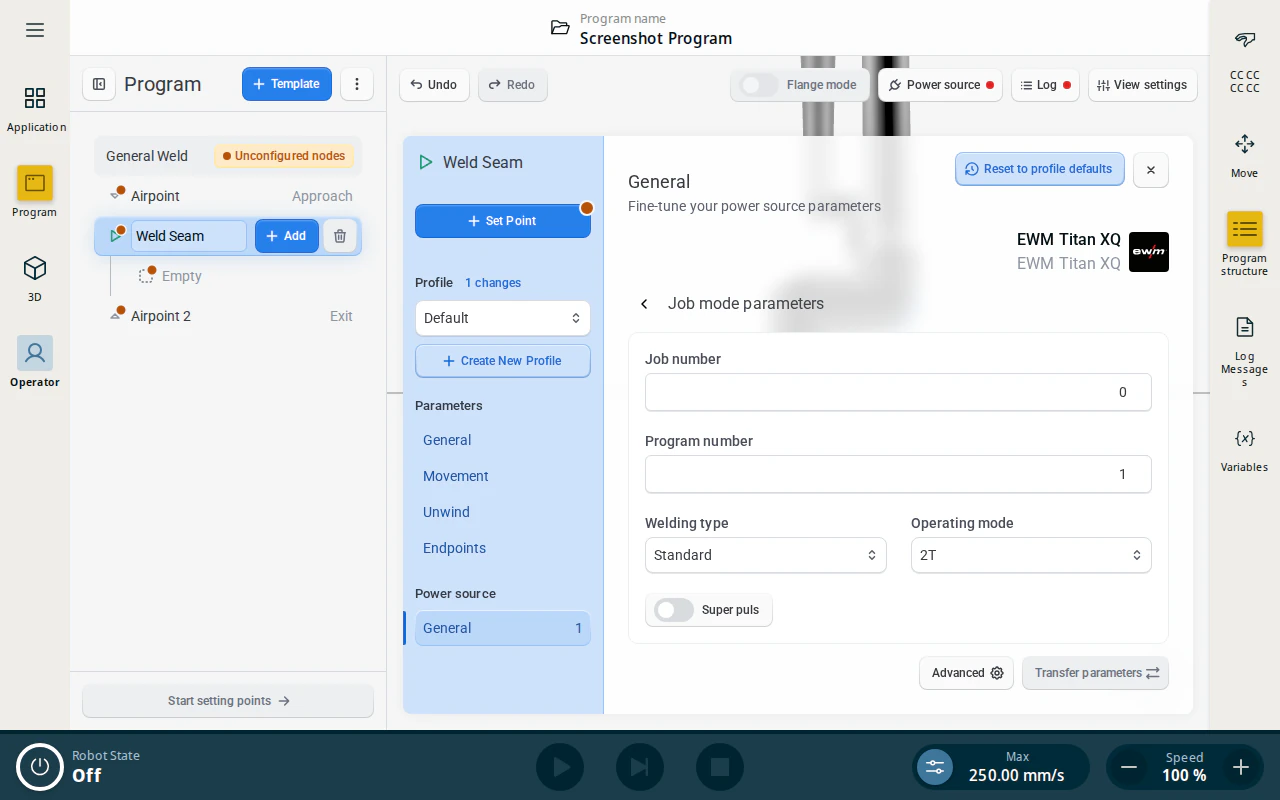Click the stop program button
The image size is (1280, 800).
click(720, 767)
